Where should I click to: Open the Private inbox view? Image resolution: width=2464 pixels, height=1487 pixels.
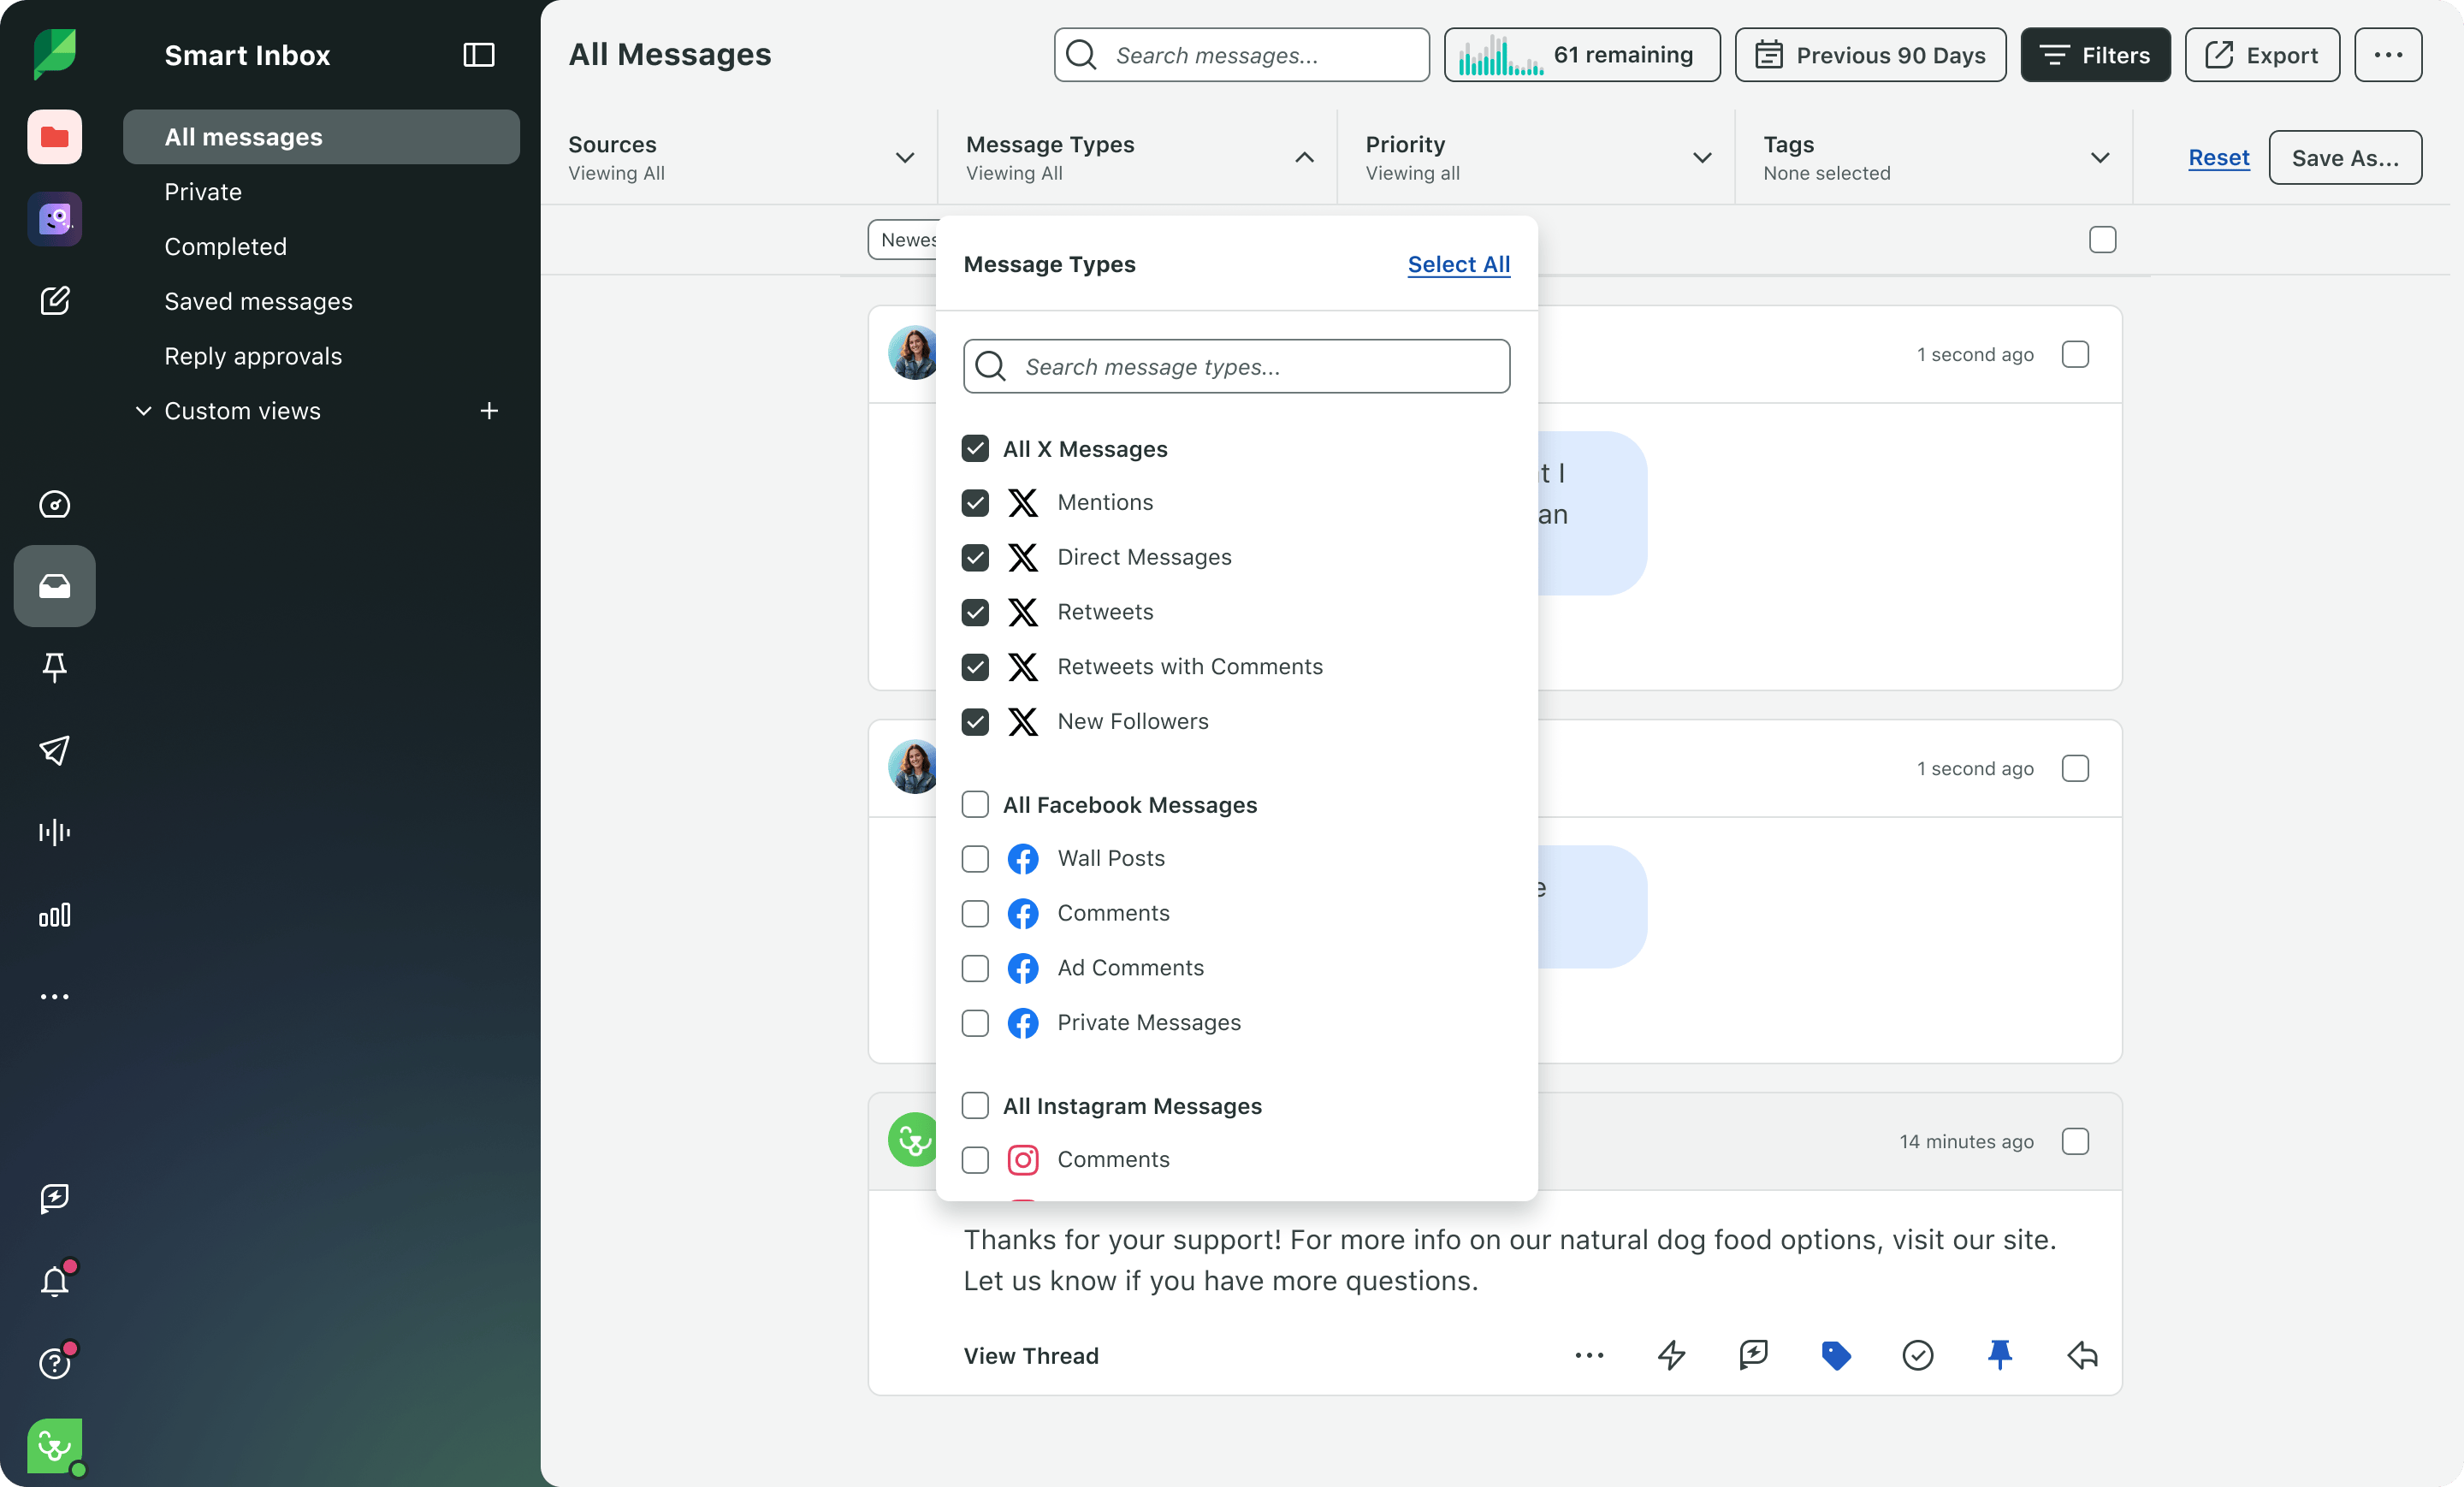(x=203, y=192)
